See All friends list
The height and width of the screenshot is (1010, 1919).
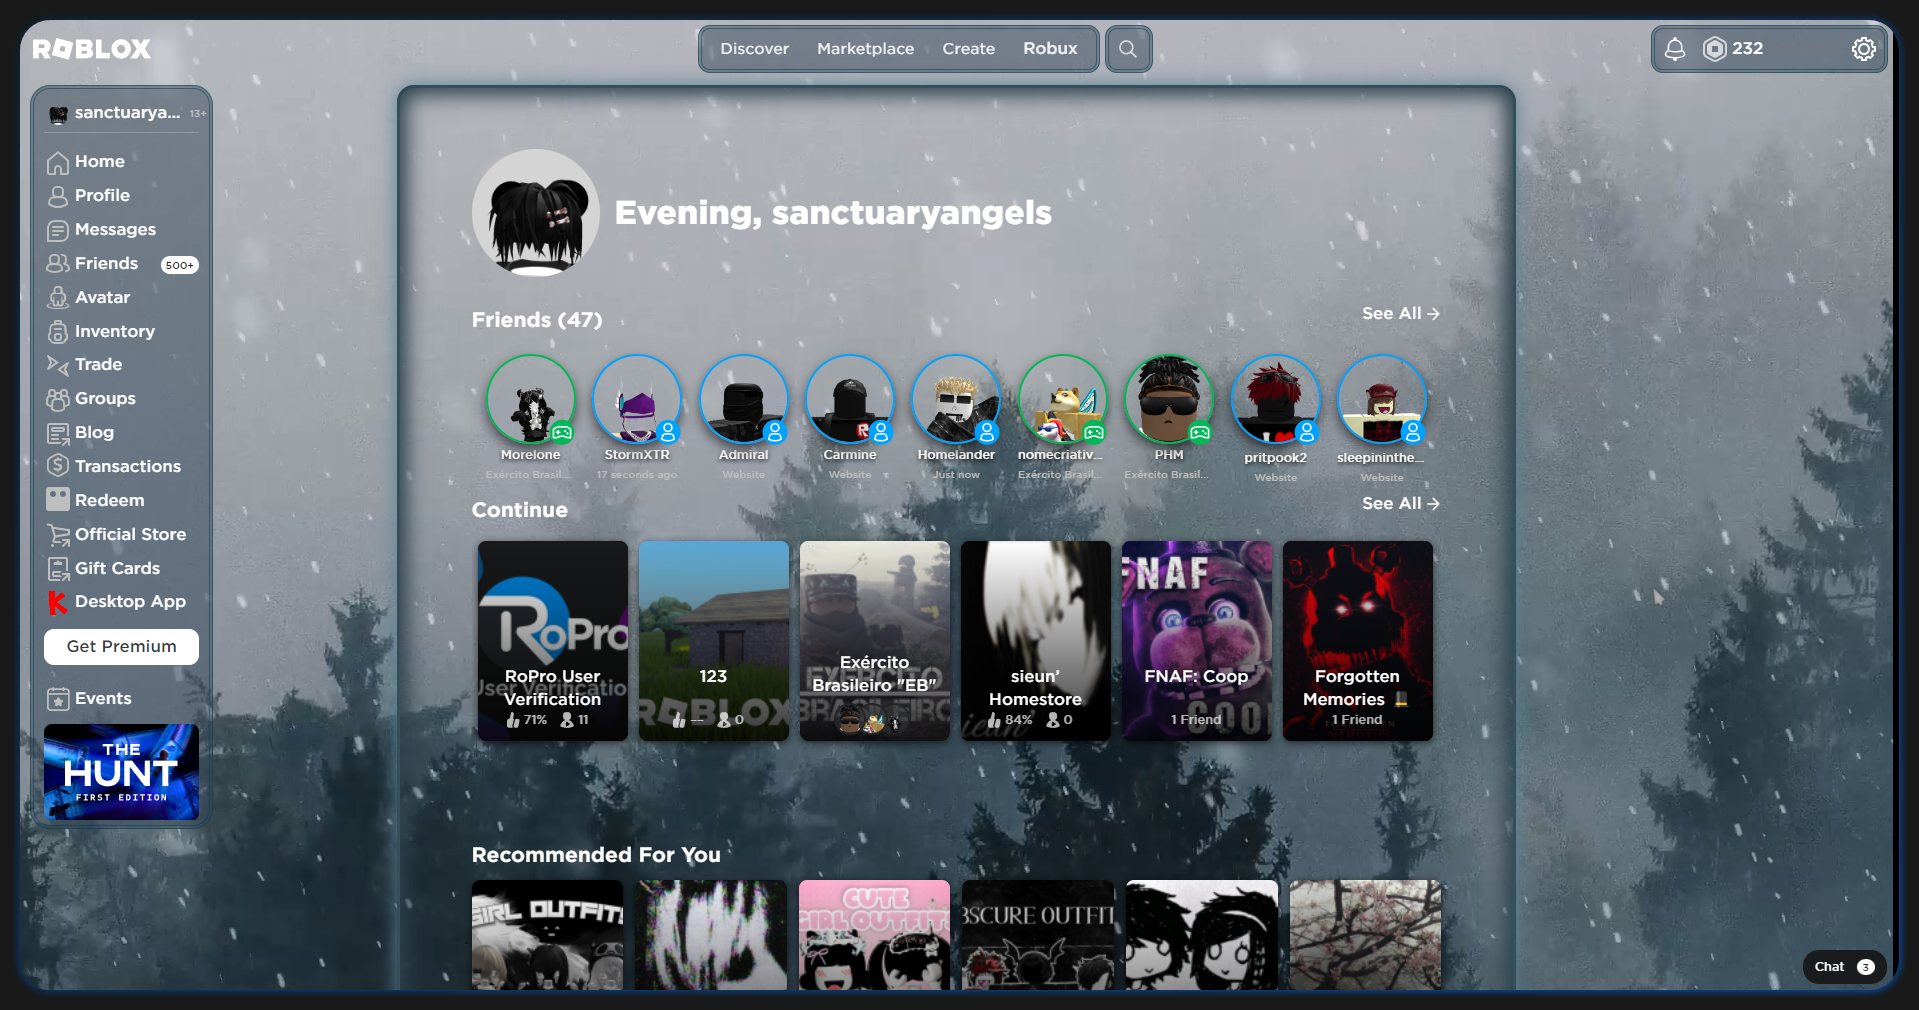[1399, 313]
